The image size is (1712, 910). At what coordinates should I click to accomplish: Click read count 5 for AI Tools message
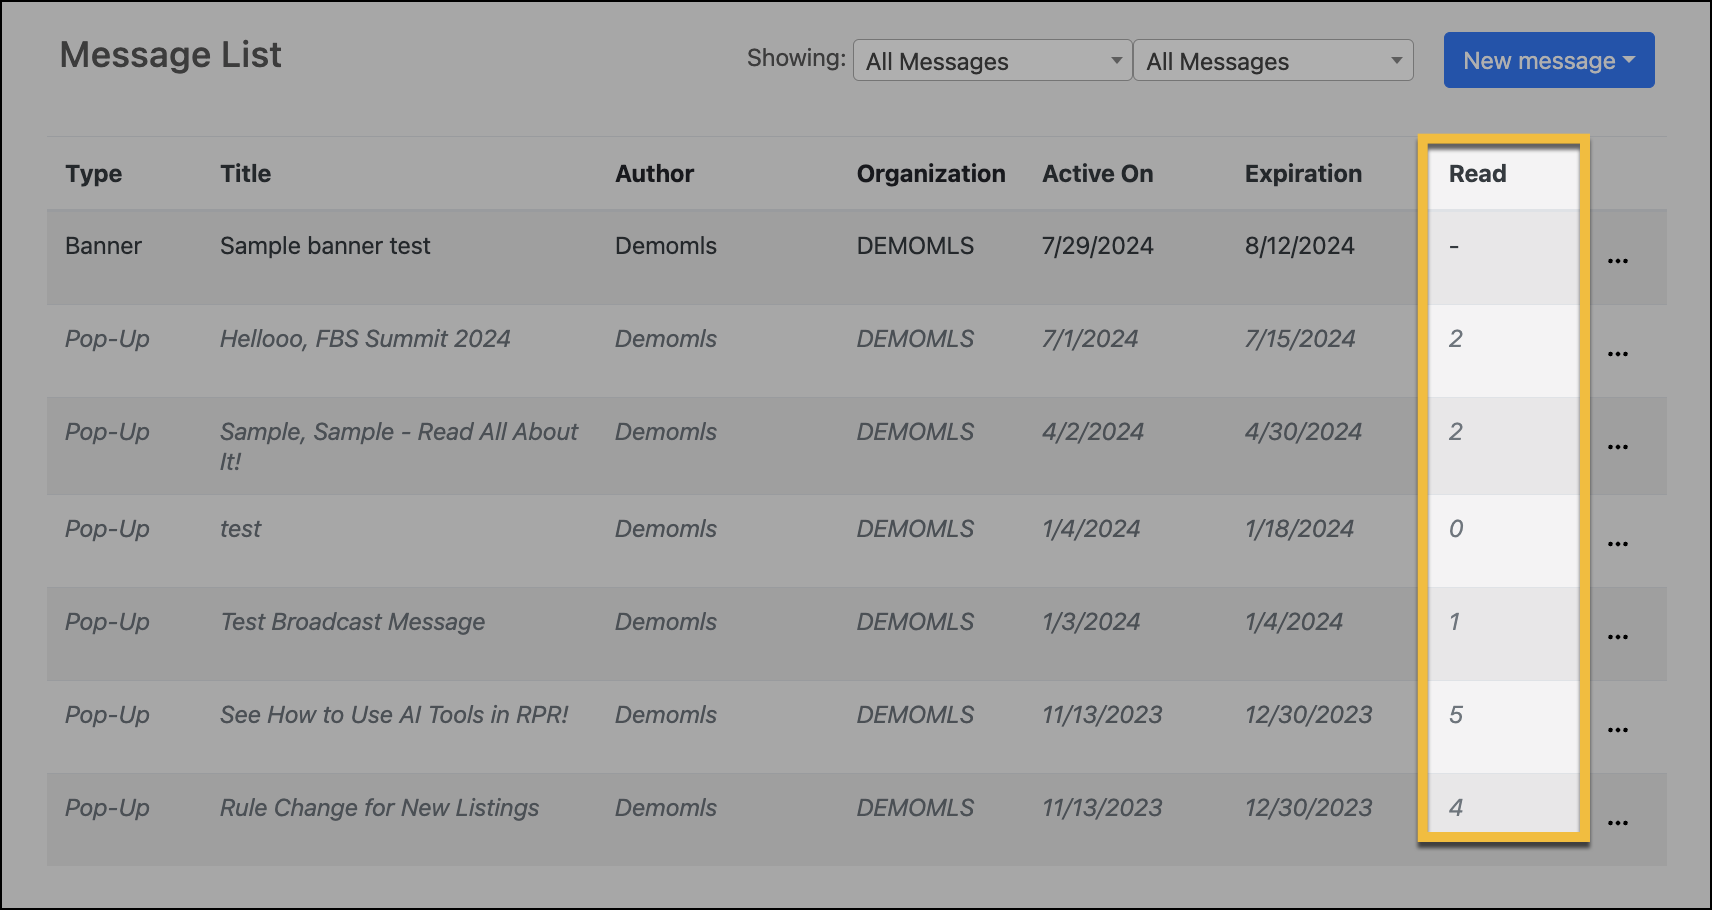pos(1456,715)
